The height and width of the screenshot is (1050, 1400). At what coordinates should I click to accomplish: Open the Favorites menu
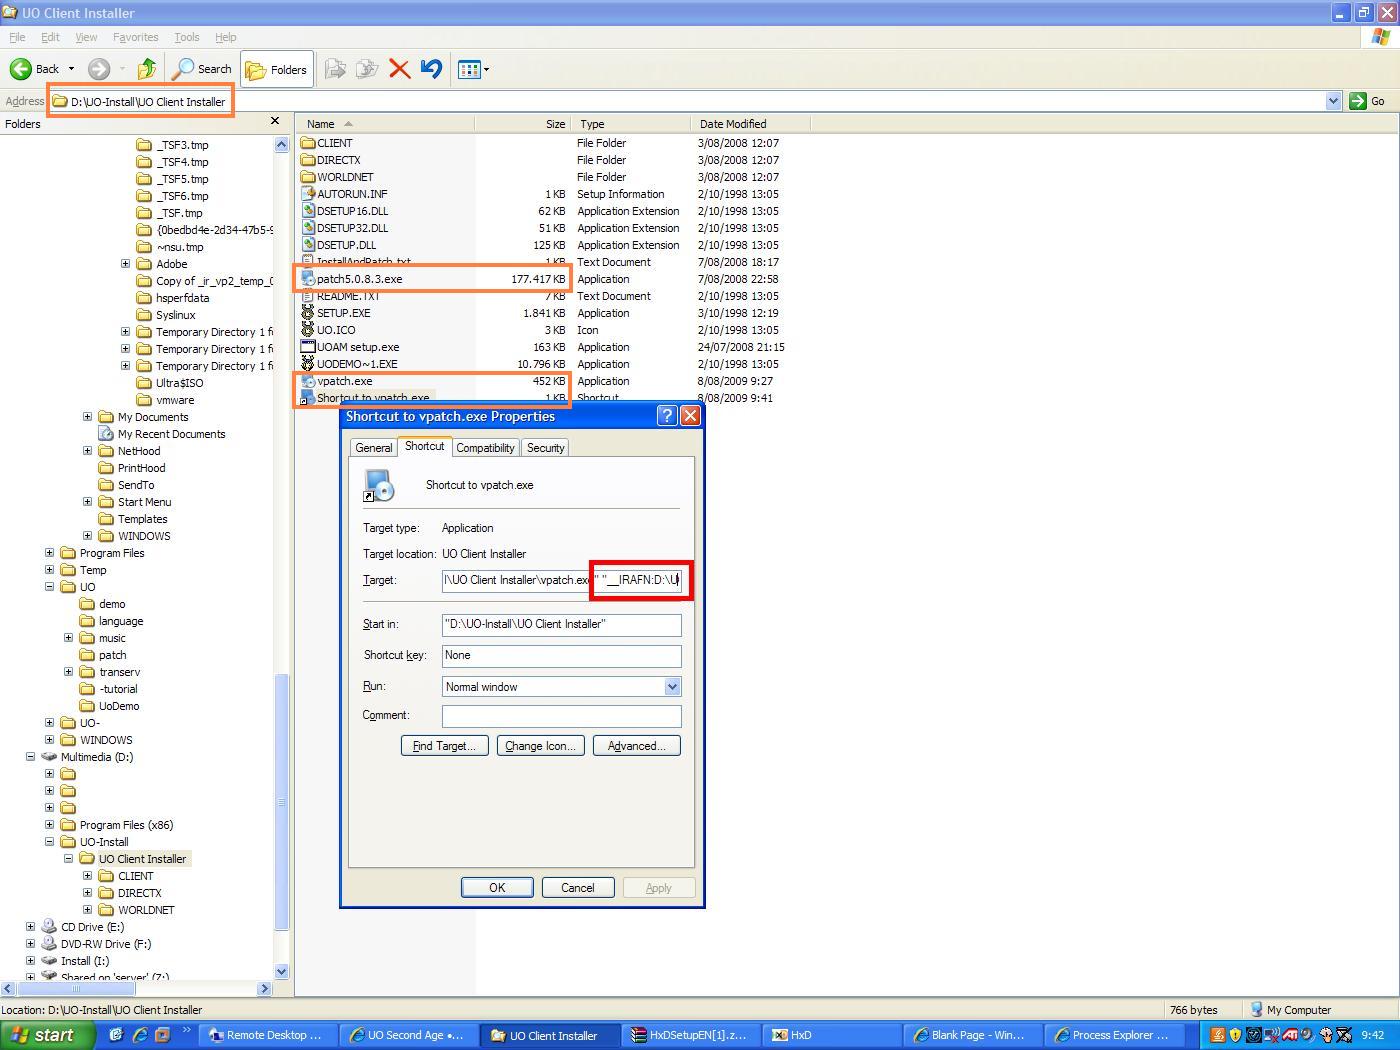click(x=135, y=37)
